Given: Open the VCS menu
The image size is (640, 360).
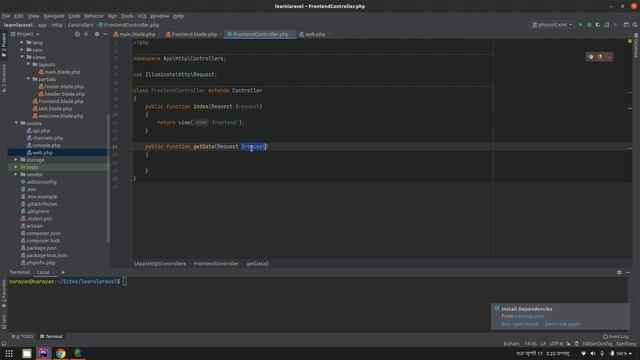Looking at the screenshot, I should pyautogui.click(x=142, y=16).
